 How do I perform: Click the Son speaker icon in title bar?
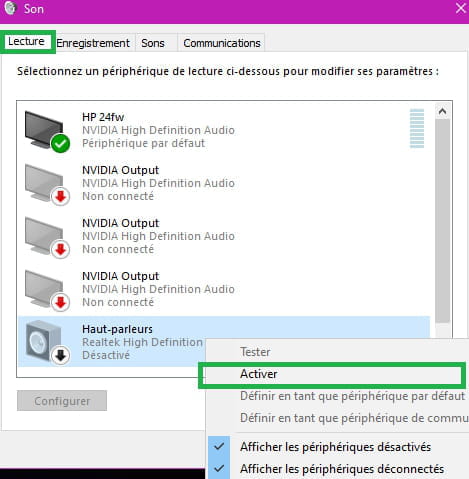coord(10,8)
